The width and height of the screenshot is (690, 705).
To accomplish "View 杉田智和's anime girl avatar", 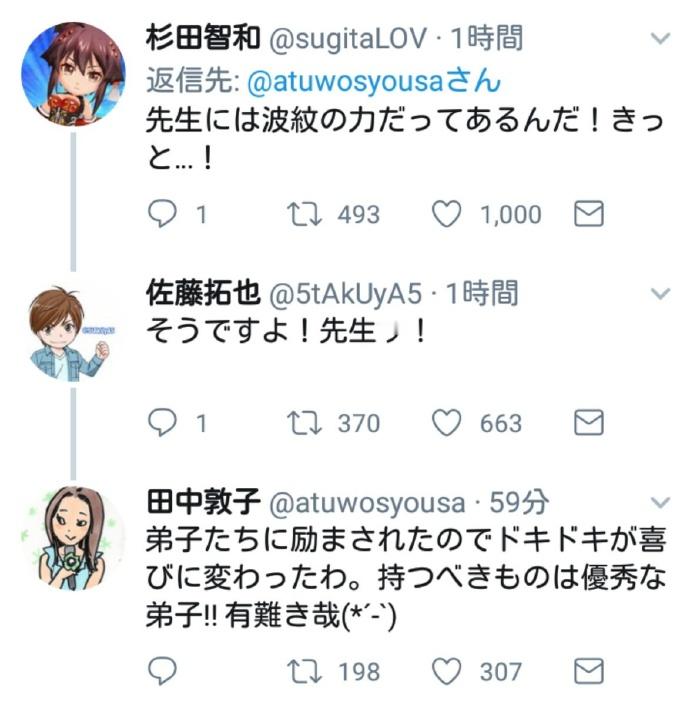I will click(73, 73).
